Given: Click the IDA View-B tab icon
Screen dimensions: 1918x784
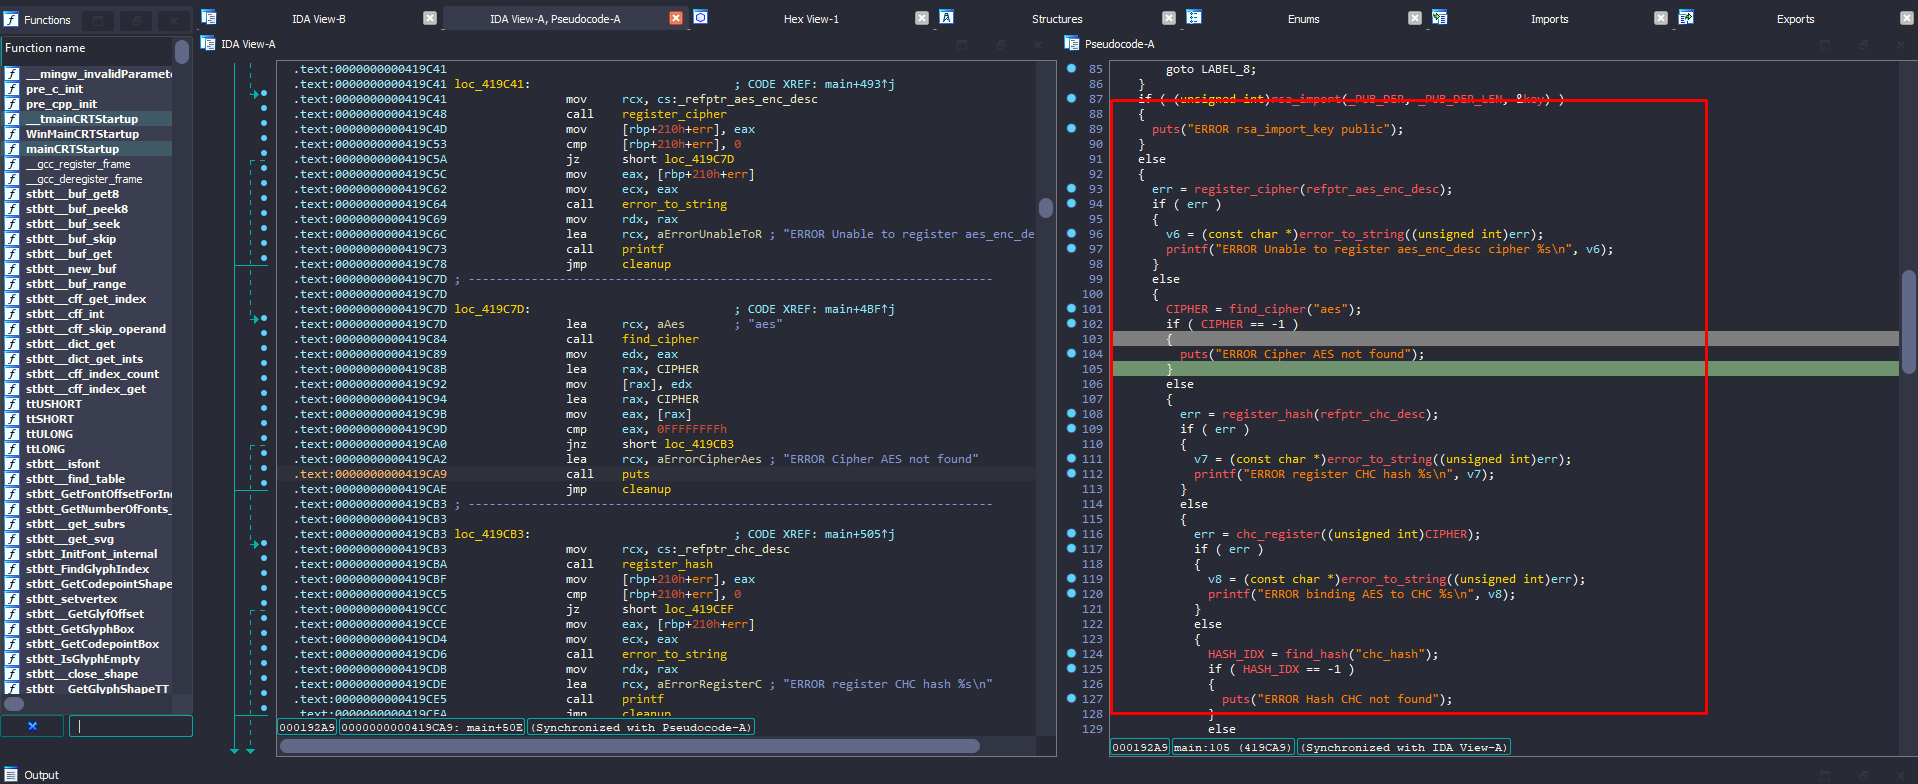Looking at the screenshot, I should pyautogui.click(x=209, y=17).
